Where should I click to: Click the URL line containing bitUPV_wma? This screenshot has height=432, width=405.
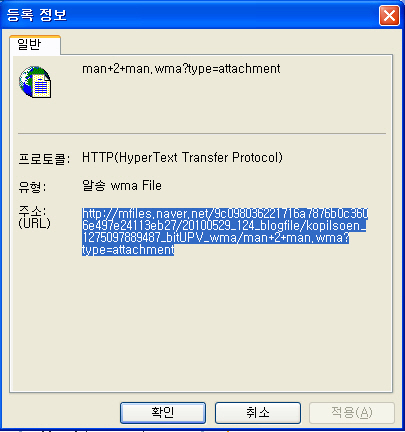click(215, 238)
